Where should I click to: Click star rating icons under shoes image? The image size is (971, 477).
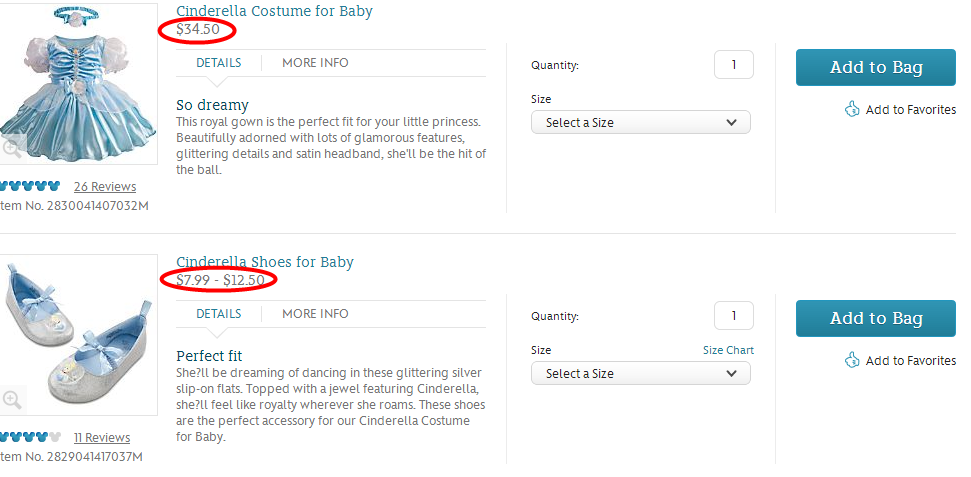30,437
